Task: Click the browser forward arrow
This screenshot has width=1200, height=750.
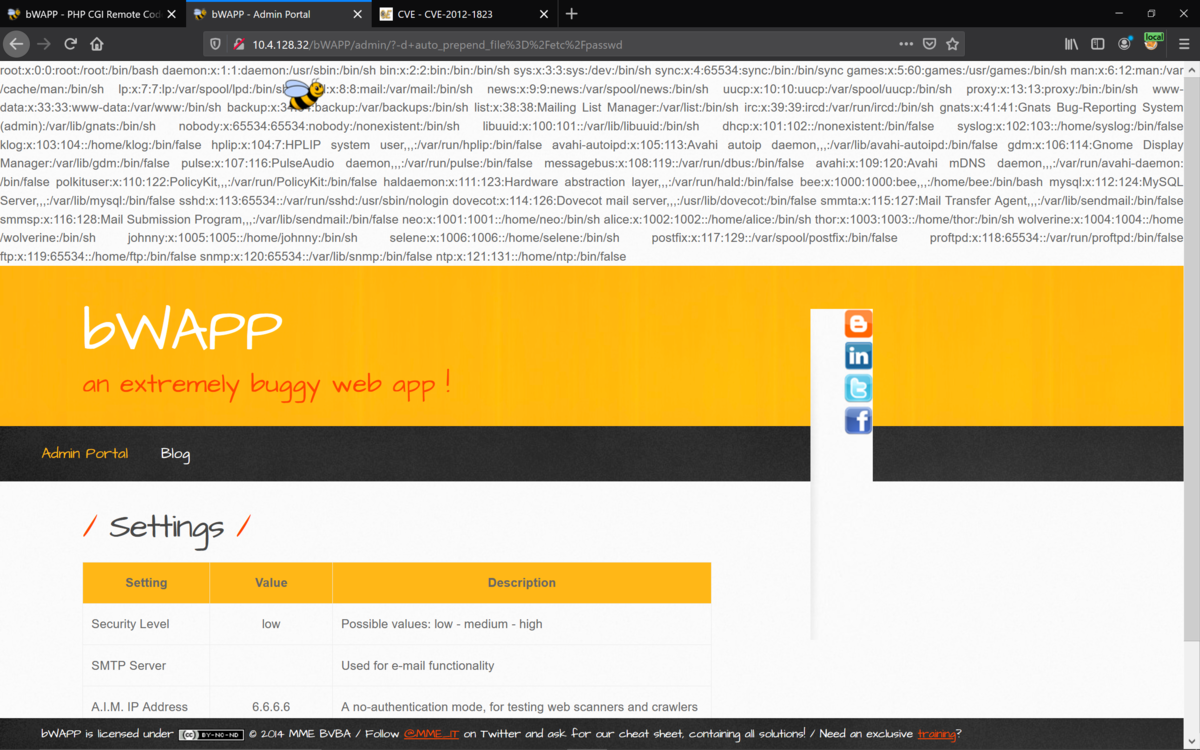Action: 43,44
